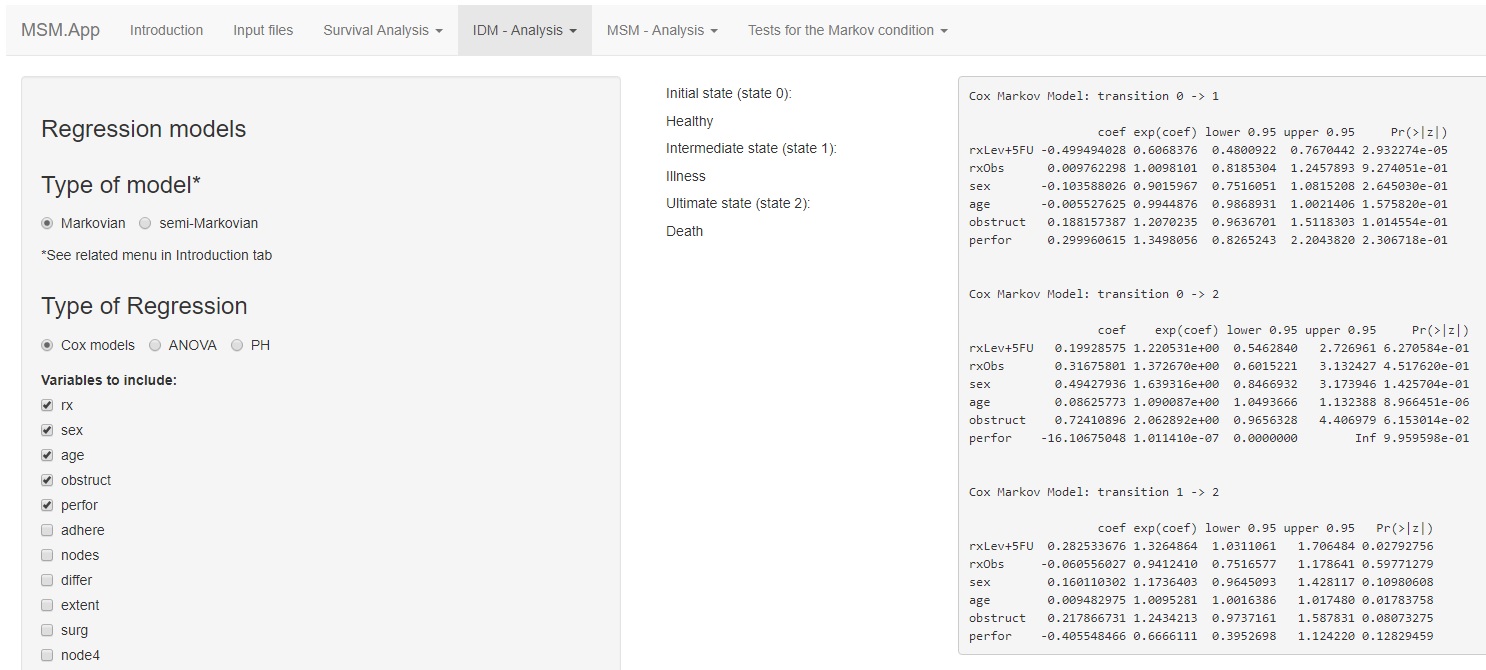Check the nodes variable checkbox
Image resolution: width=1486 pixels, height=670 pixels.
click(x=47, y=555)
